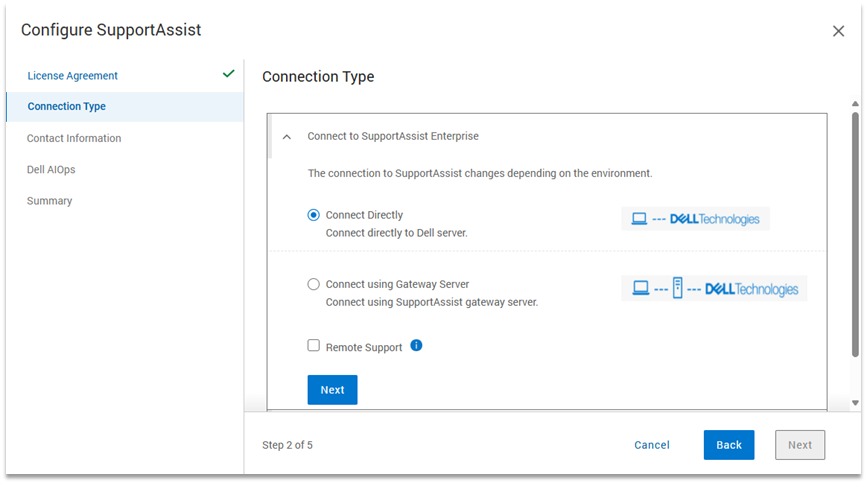The width and height of the screenshot is (867, 484).
Task: Click the Configure SupportAssist dialog title
Action: 111,30
